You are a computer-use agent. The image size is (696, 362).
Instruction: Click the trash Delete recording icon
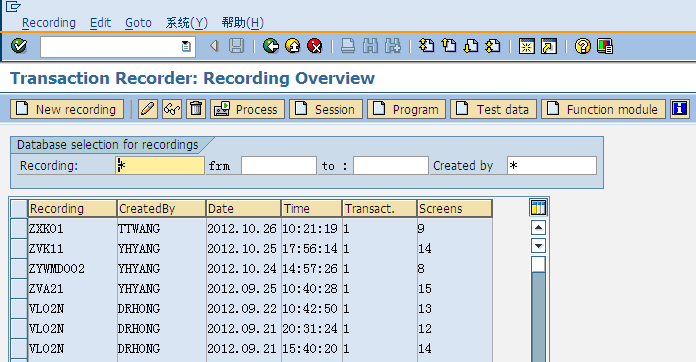click(196, 109)
